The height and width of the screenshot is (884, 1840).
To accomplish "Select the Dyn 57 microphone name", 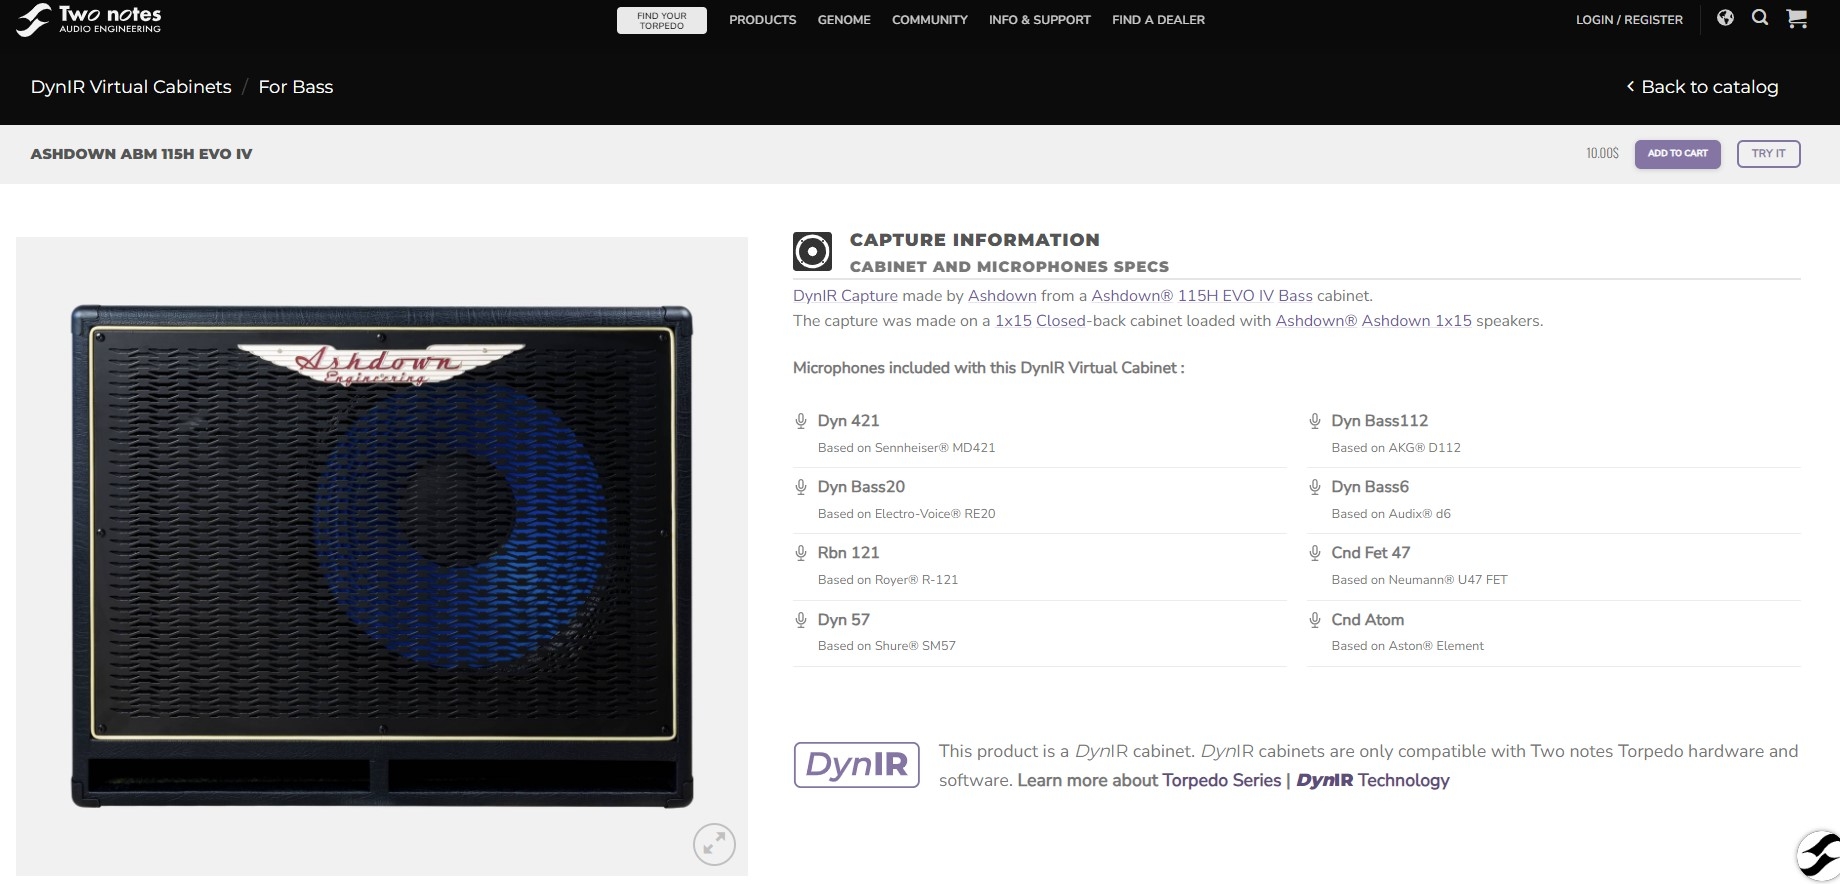I will pos(843,620).
